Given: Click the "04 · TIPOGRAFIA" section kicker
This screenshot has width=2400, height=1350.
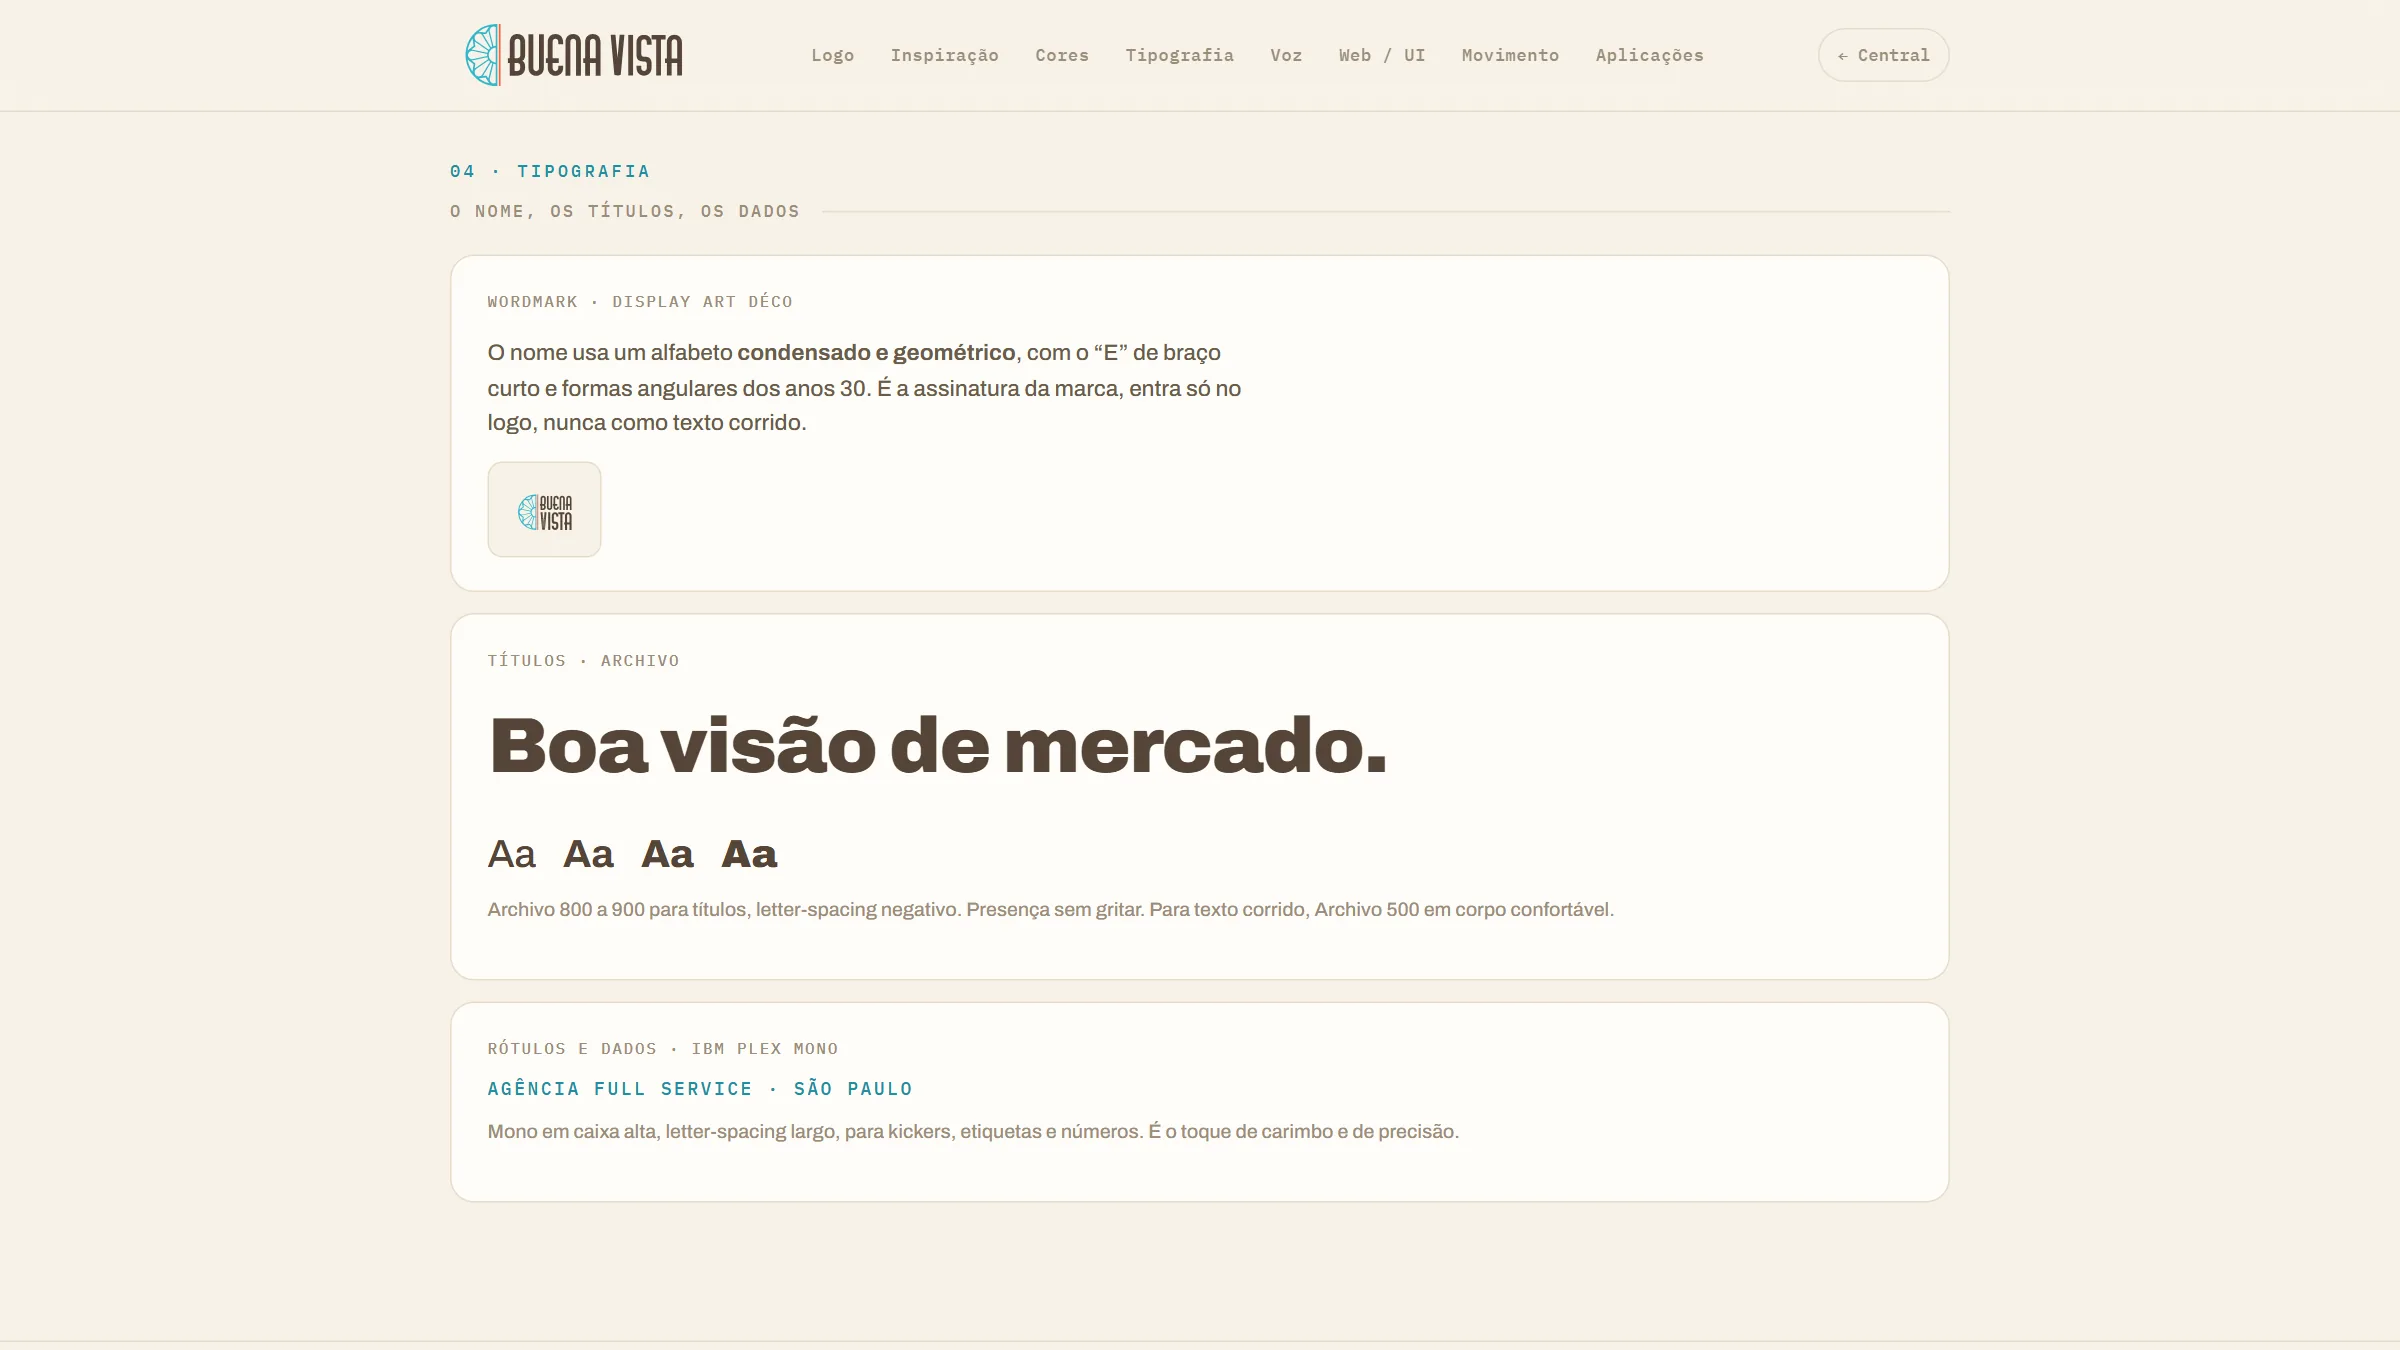Looking at the screenshot, I should click(550, 171).
